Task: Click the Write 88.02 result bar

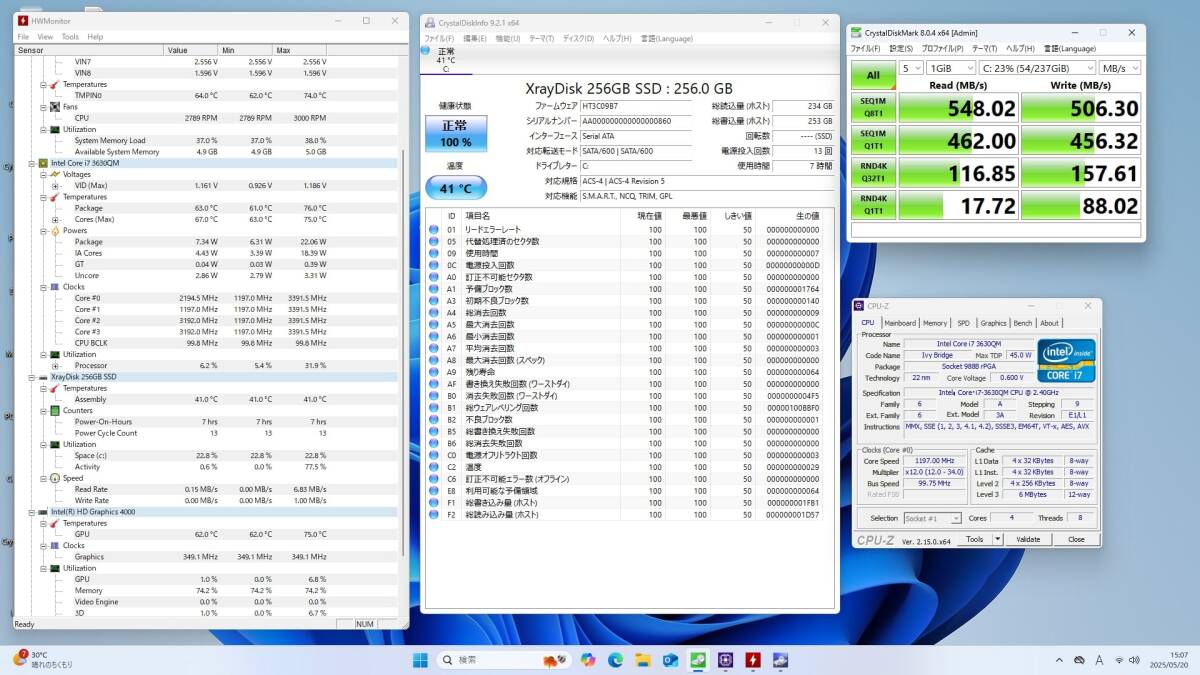Action: [x=1083, y=205]
